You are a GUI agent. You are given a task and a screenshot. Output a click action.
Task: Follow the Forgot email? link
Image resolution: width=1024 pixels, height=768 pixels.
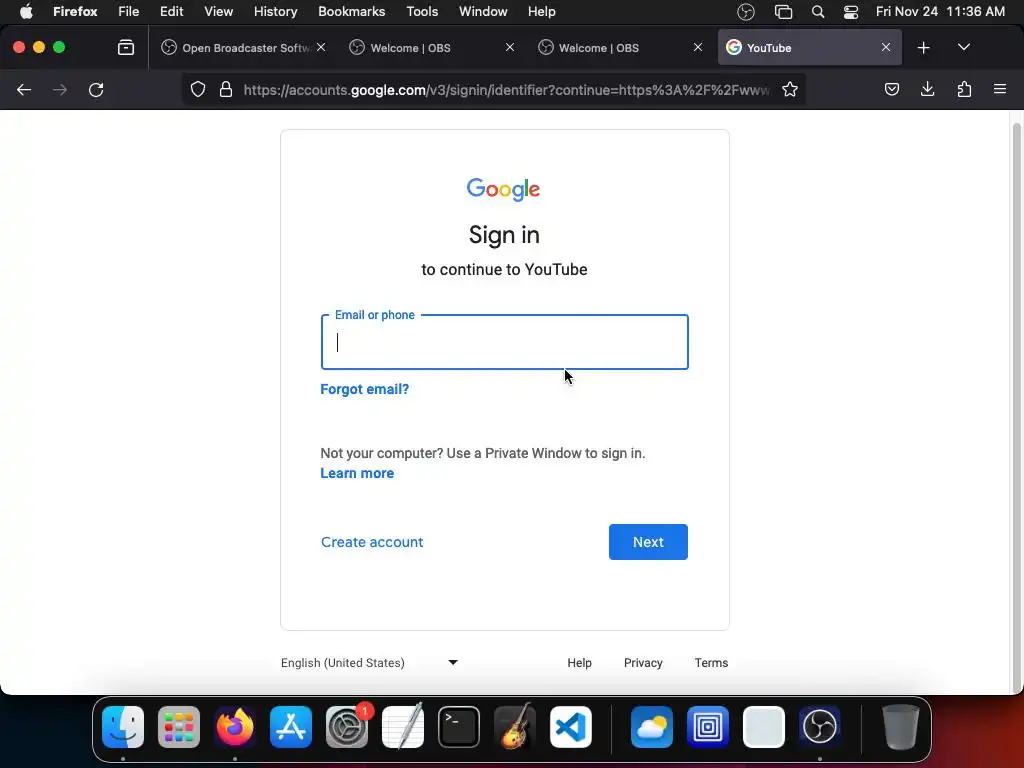click(364, 389)
